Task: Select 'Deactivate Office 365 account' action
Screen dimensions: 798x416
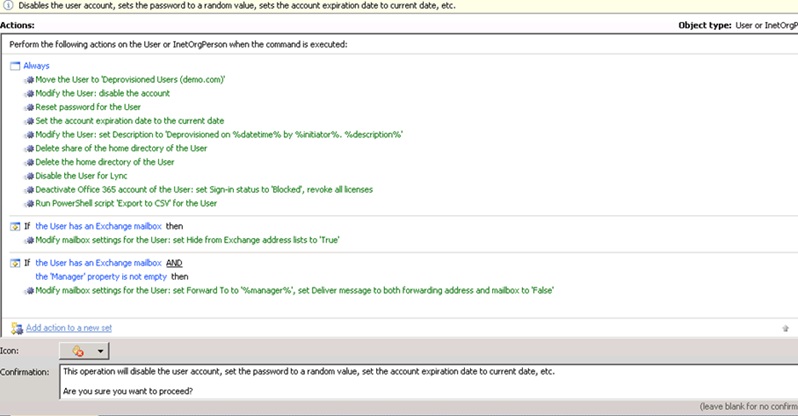Action: pos(204,189)
